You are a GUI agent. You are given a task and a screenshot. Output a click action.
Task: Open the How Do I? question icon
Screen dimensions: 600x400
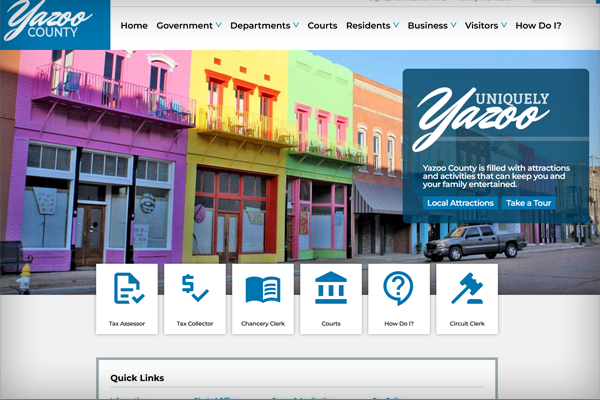pyautogui.click(x=398, y=288)
